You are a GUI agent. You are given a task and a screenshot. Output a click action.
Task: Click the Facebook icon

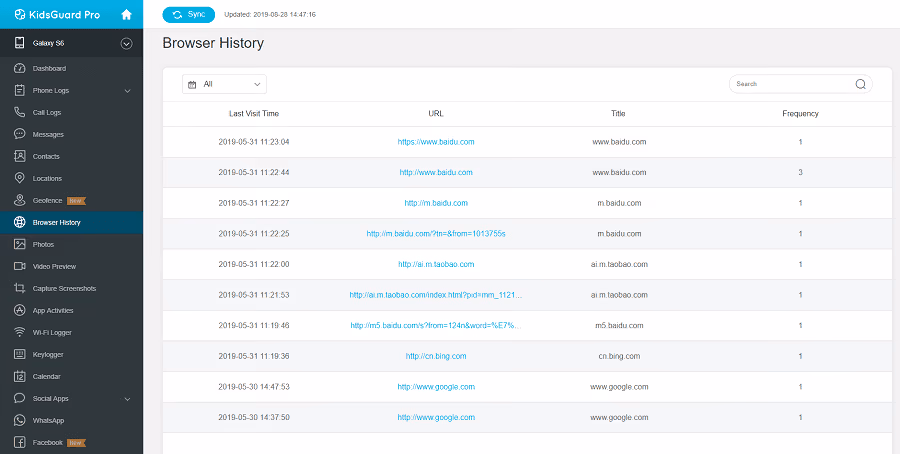coord(20,443)
